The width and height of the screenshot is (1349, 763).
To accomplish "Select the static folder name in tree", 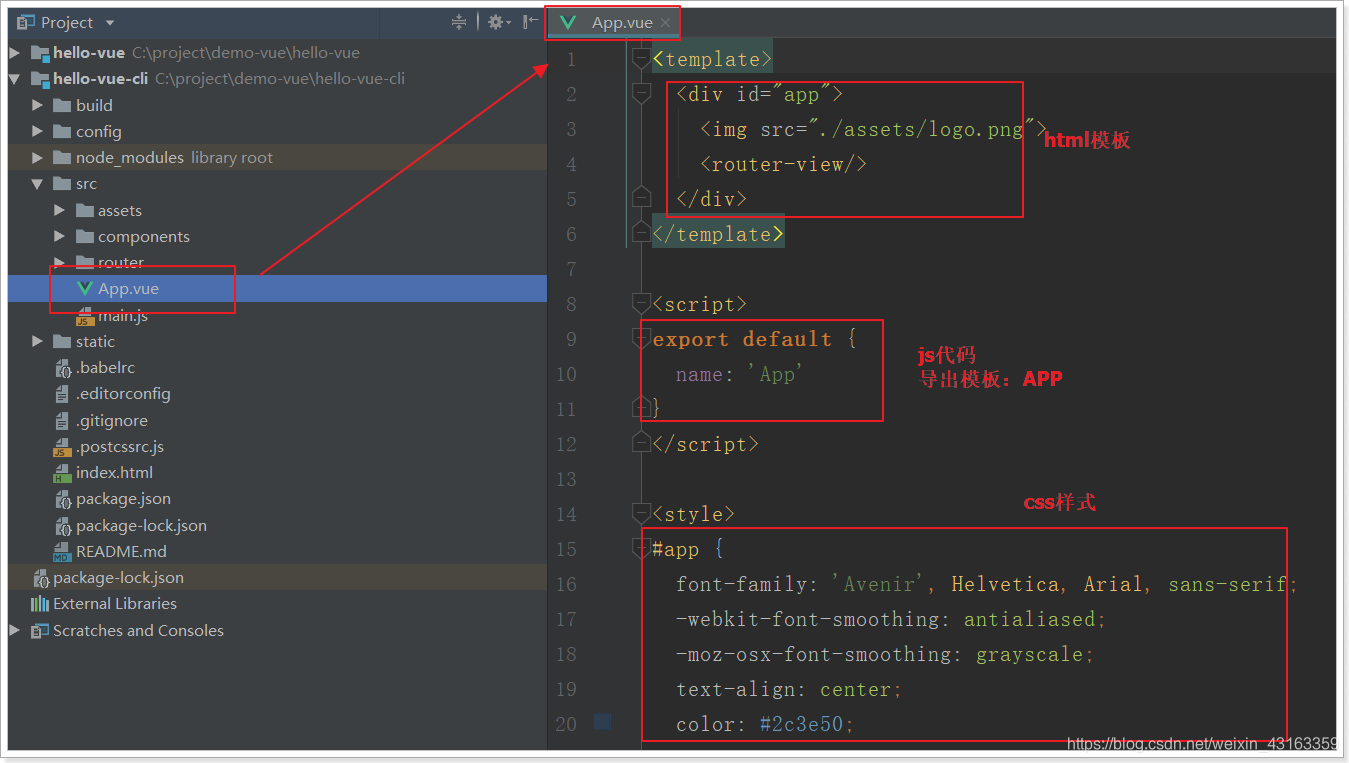I will pyautogui.click(x=95, y=341).
